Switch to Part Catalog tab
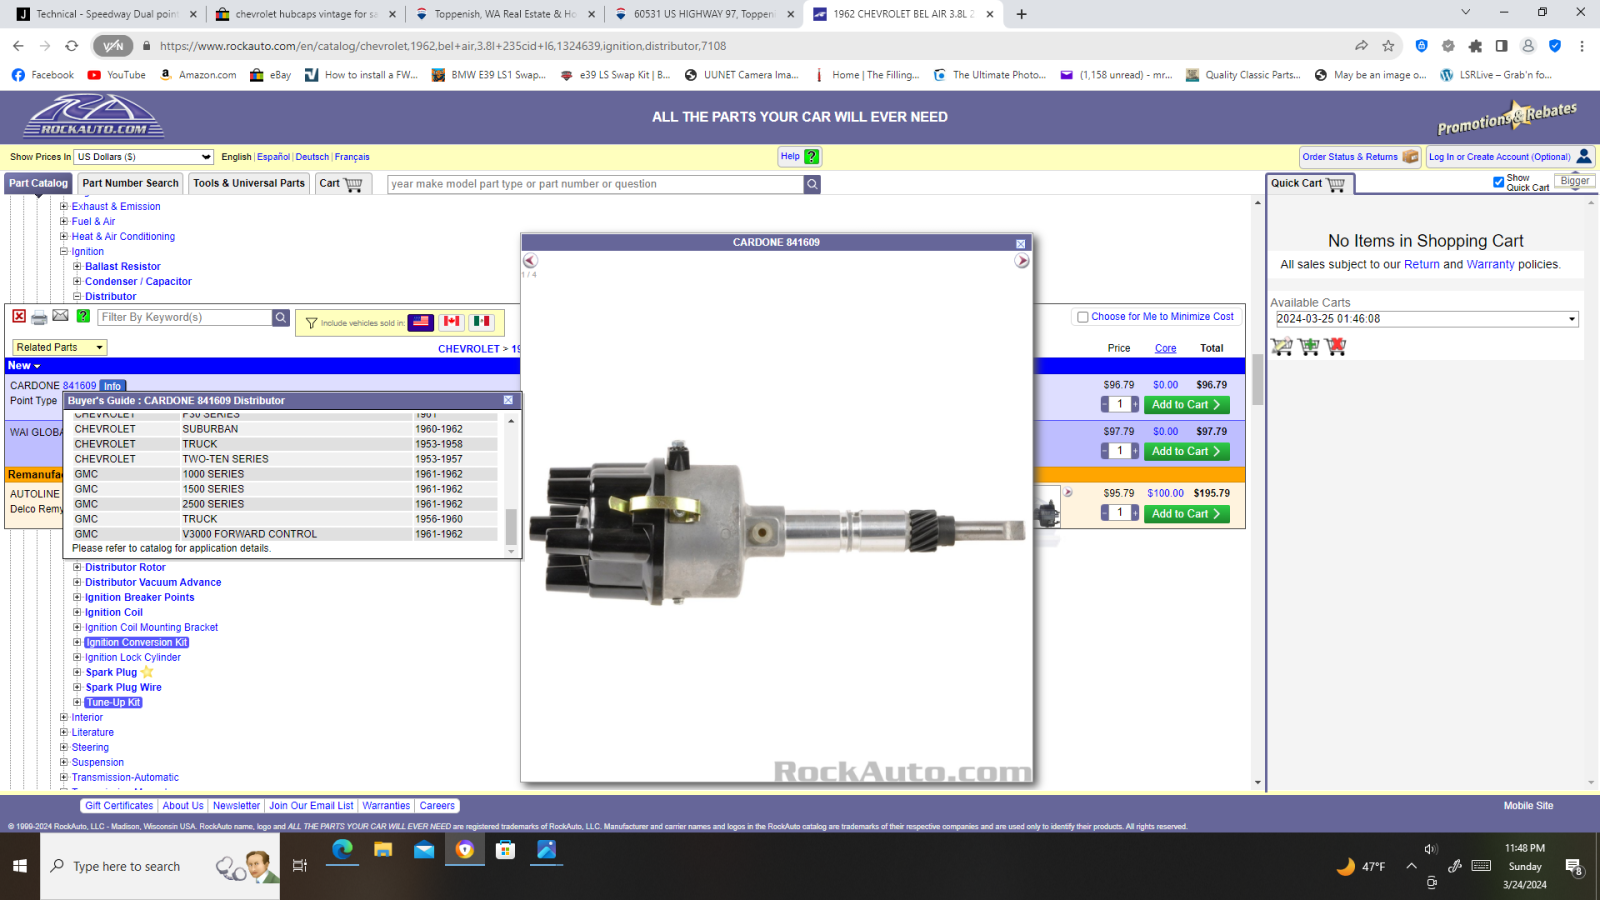Viewport: 1600px width, 900px height. [x=39, y=183]
